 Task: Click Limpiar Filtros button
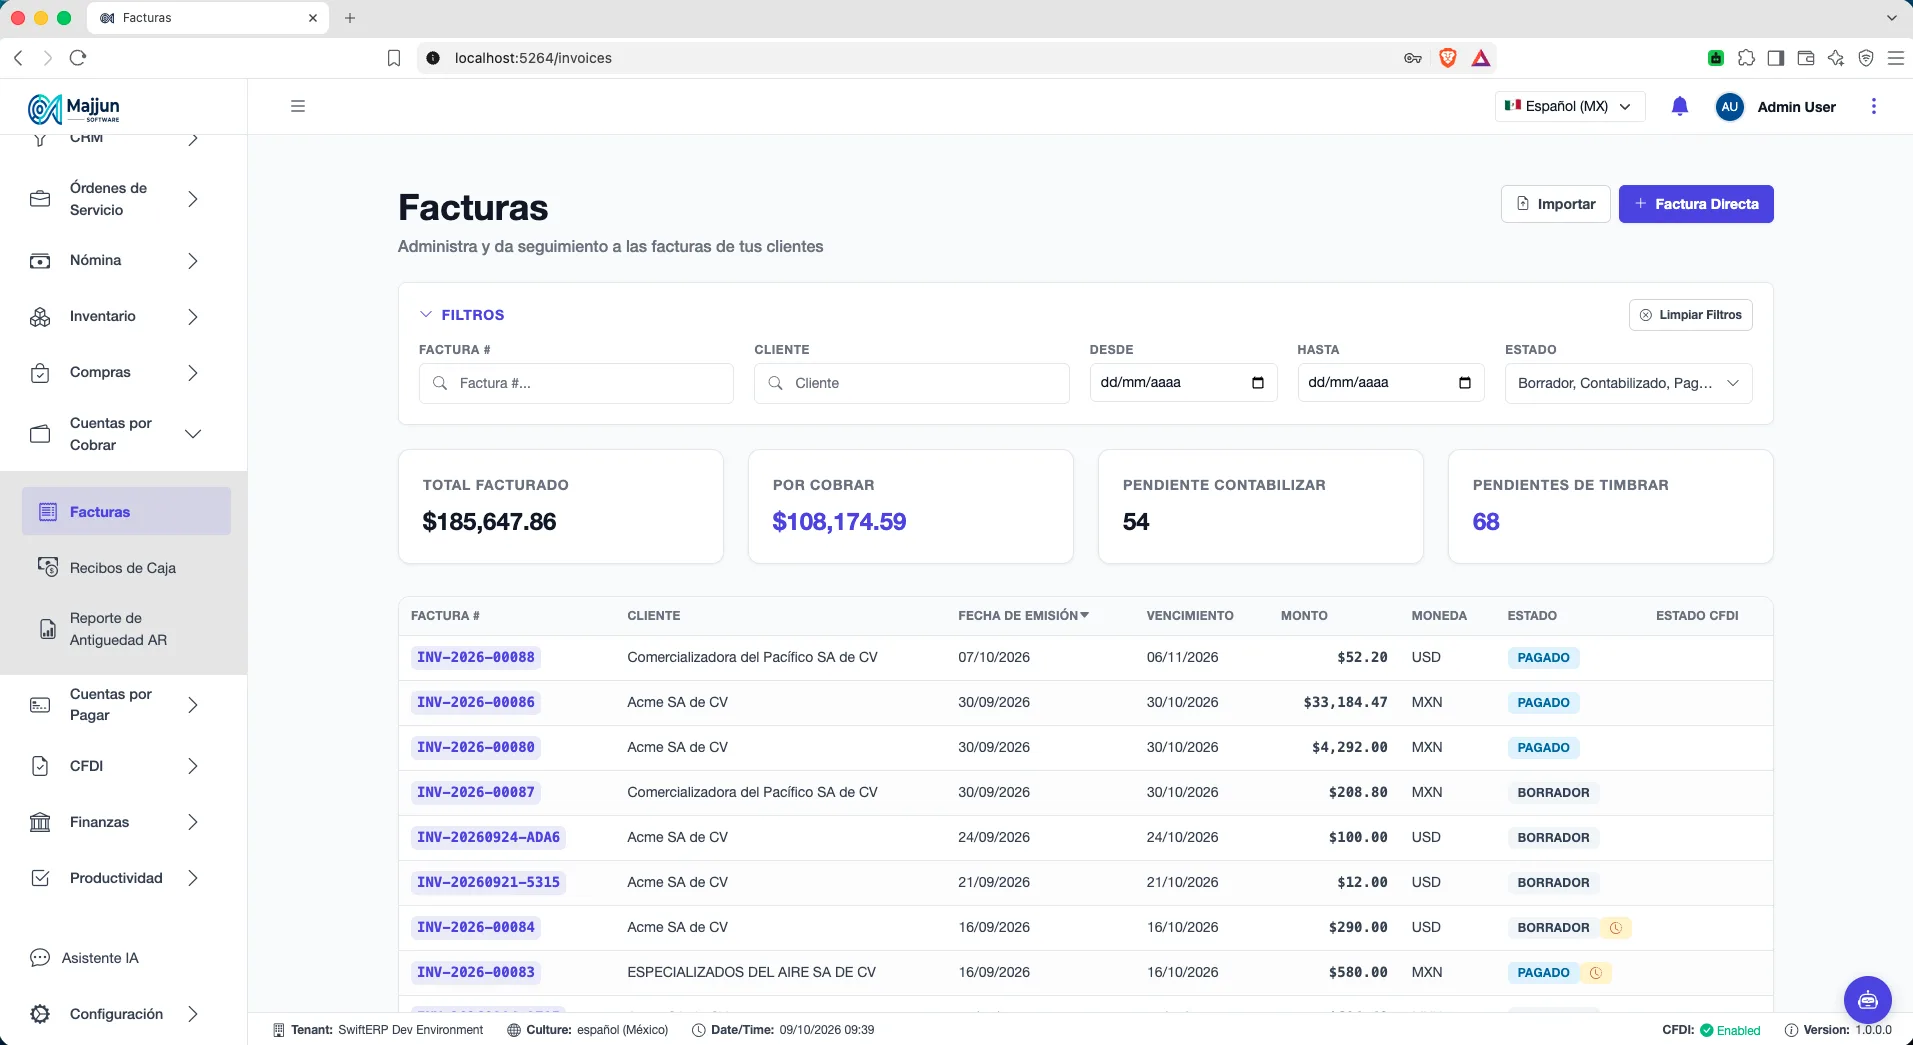coord(1690,315)
